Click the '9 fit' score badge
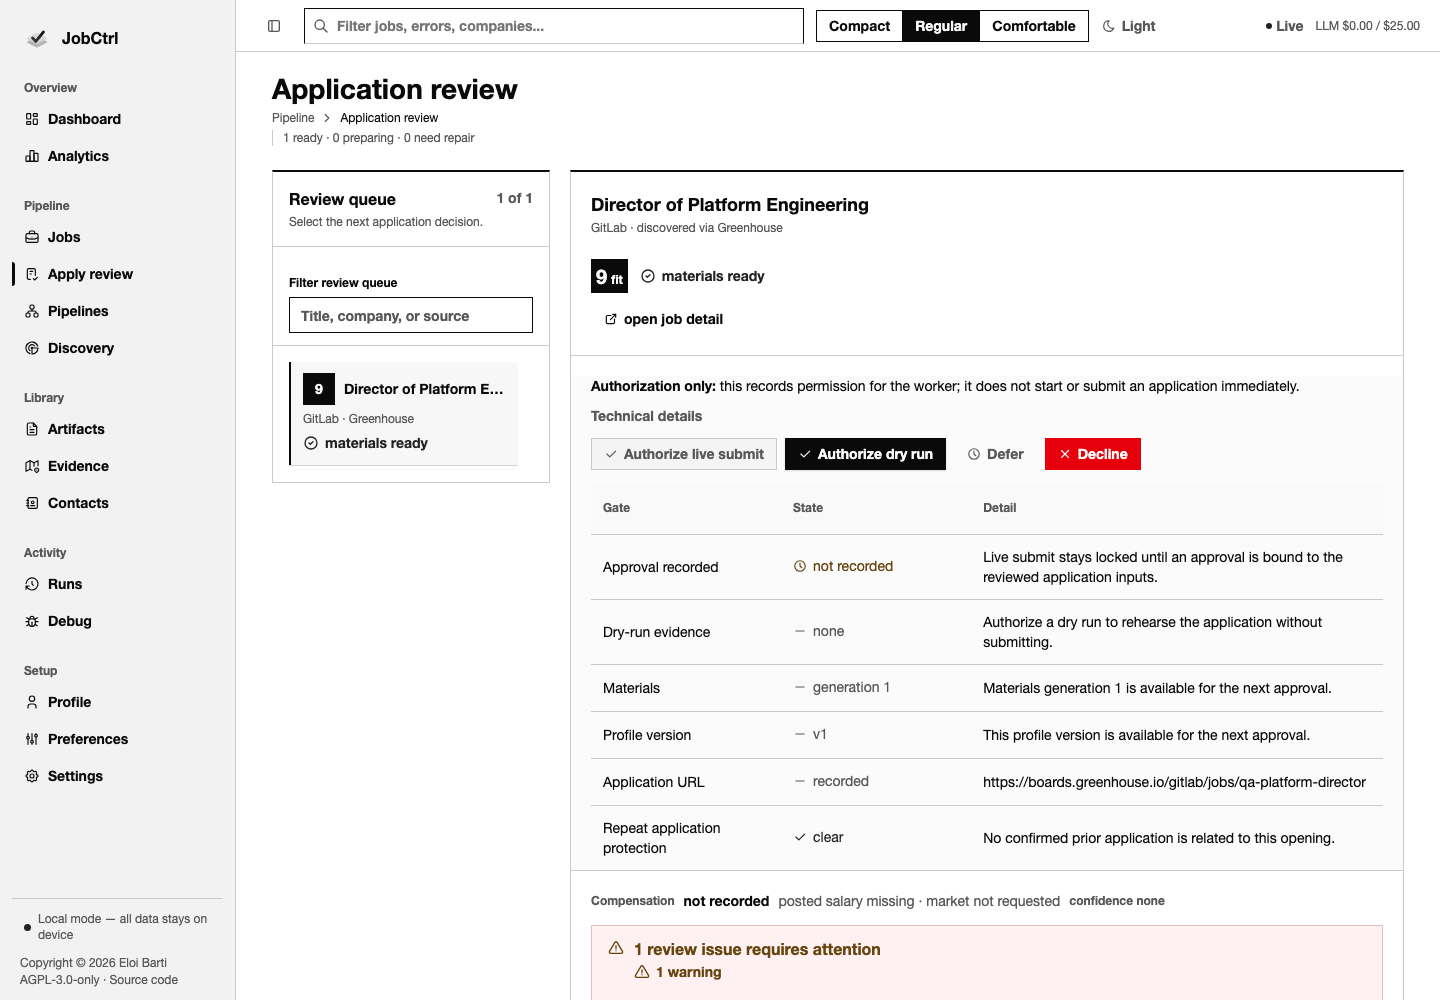The image size is (1440, 1000). tap(609, 277)
